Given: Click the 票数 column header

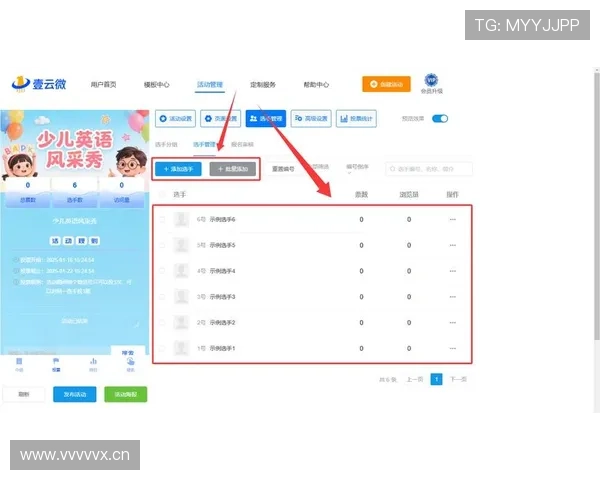Looking at the screenshot, I should (361, 194).
